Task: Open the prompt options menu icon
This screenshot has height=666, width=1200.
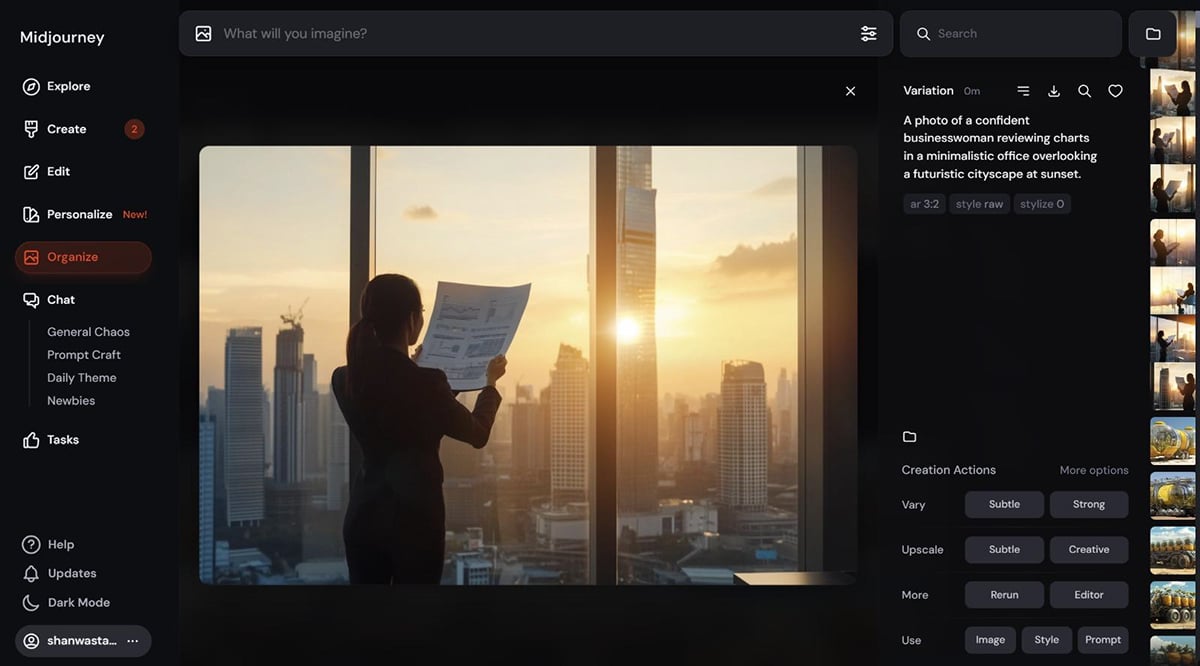Action: (x=1023, y=91)
